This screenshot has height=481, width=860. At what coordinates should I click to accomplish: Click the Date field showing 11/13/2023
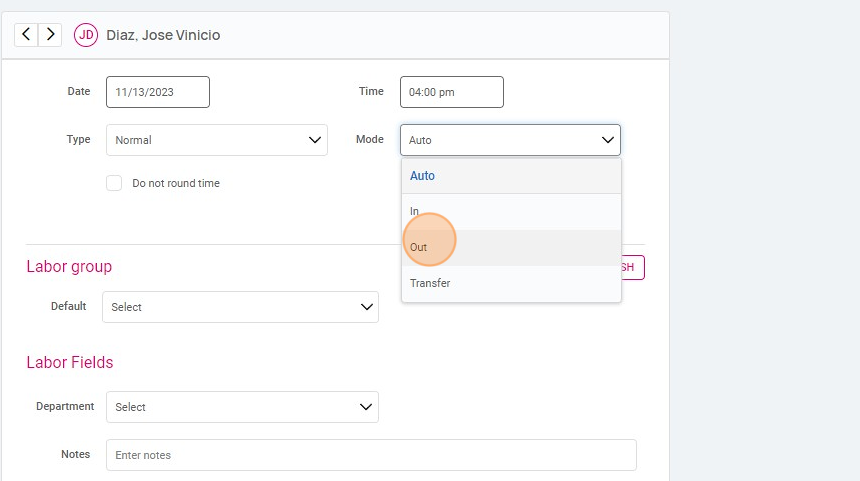pos(157,92)
